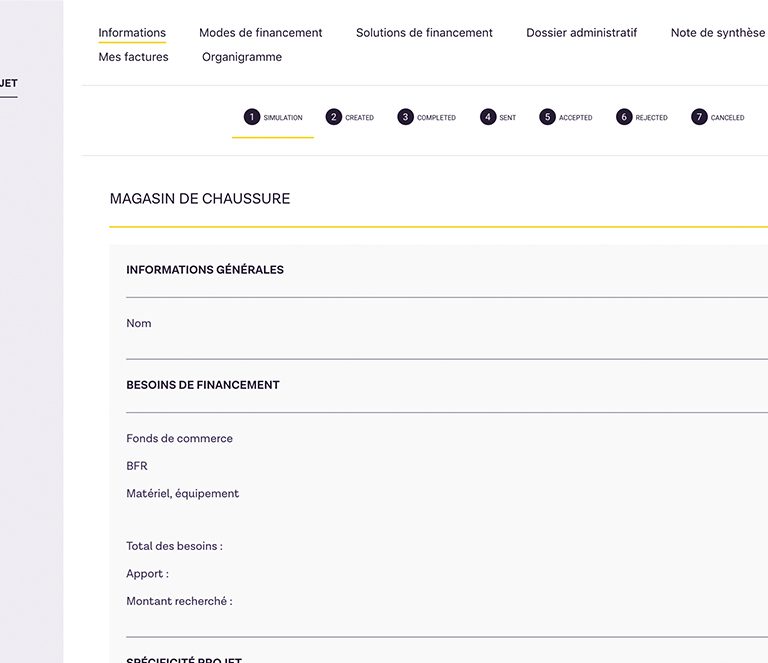Select the step 7 Canceled number circle
This screenshot has width=768, height=663.
[x=699, y=117]
